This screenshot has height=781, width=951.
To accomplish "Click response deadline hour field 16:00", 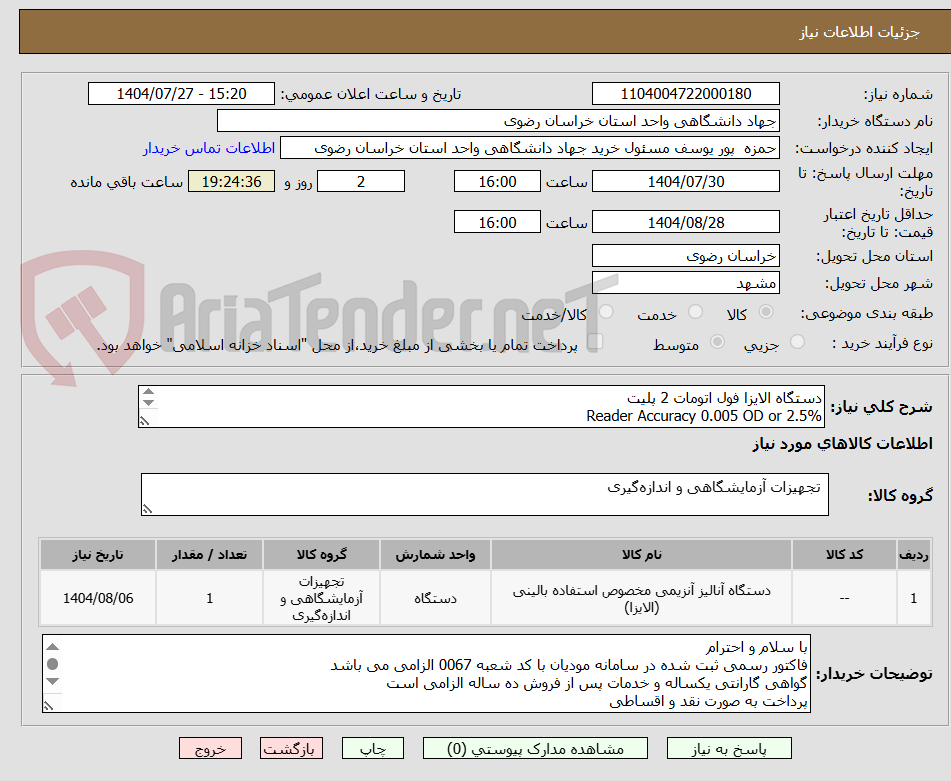I will [x=497, y=181].
